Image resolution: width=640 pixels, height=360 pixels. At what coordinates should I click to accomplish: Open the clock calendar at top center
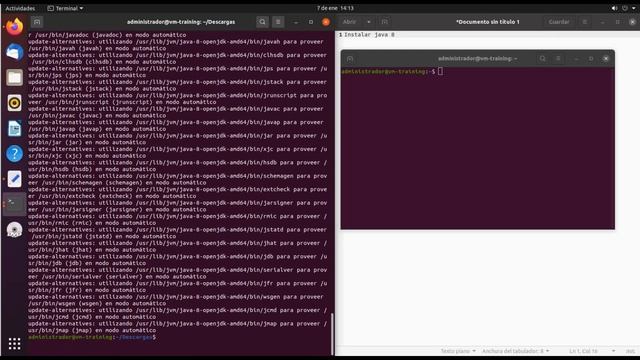tap(335, 8)
